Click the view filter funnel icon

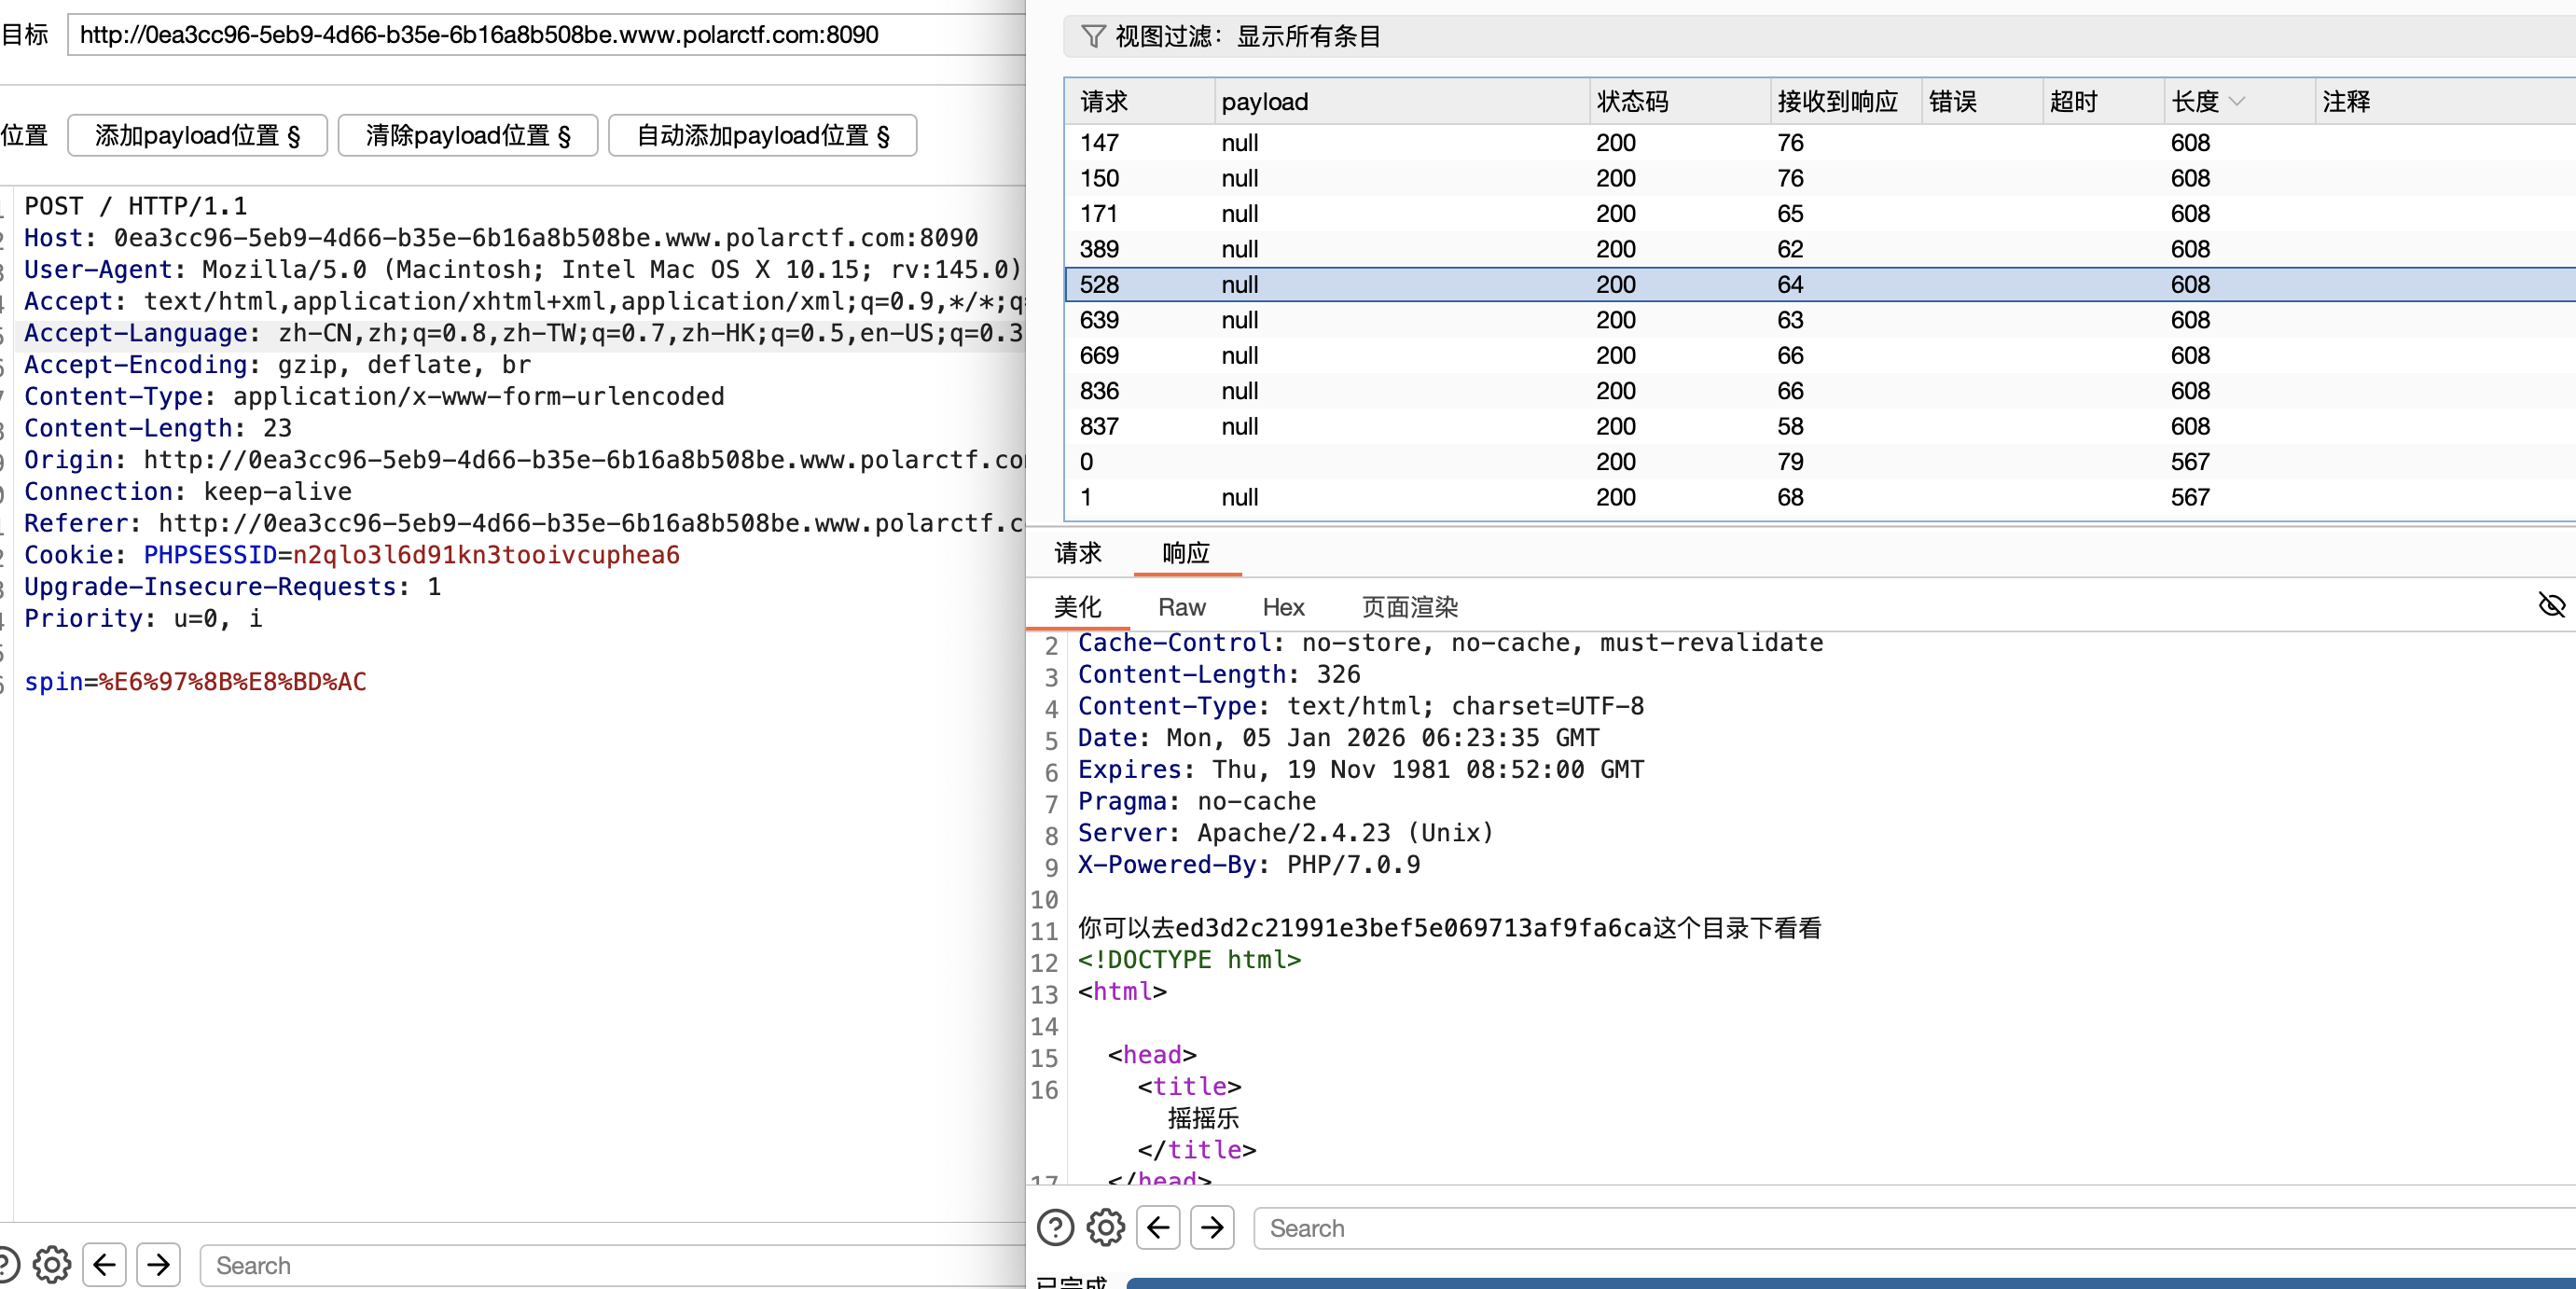(x=1093, y=37)
